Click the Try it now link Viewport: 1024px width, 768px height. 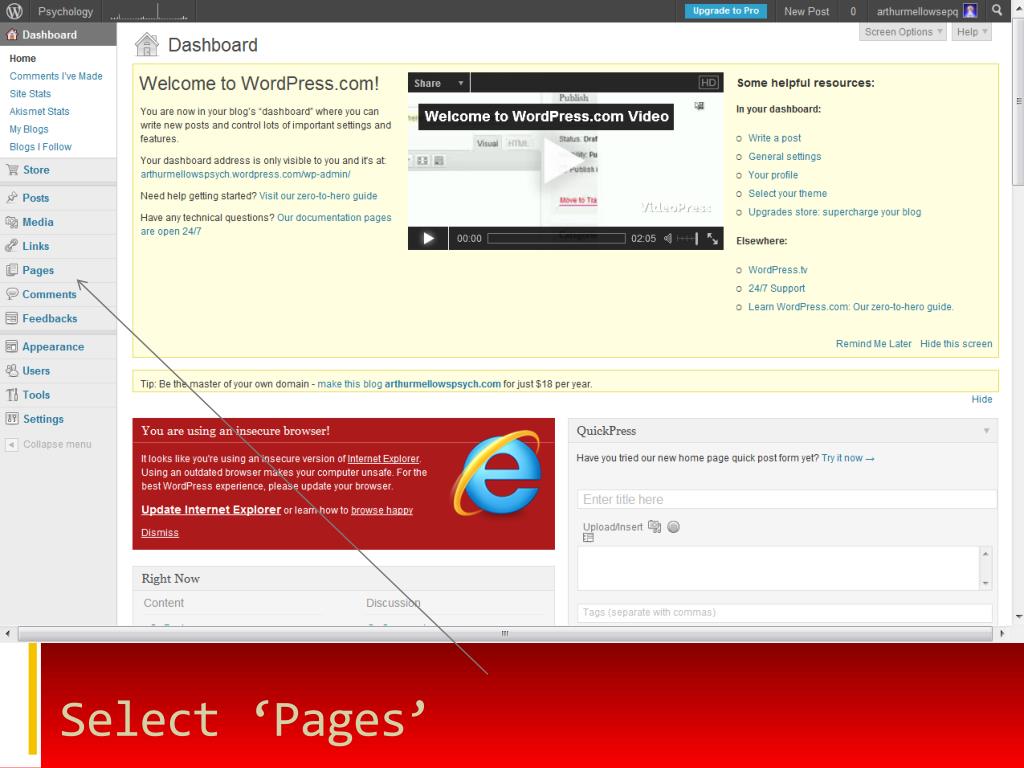click(x=847, y=458)
